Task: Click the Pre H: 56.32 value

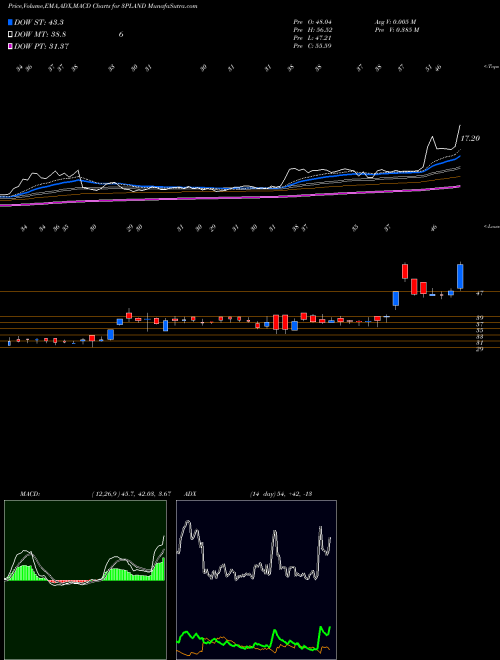Action: point(312,30)
